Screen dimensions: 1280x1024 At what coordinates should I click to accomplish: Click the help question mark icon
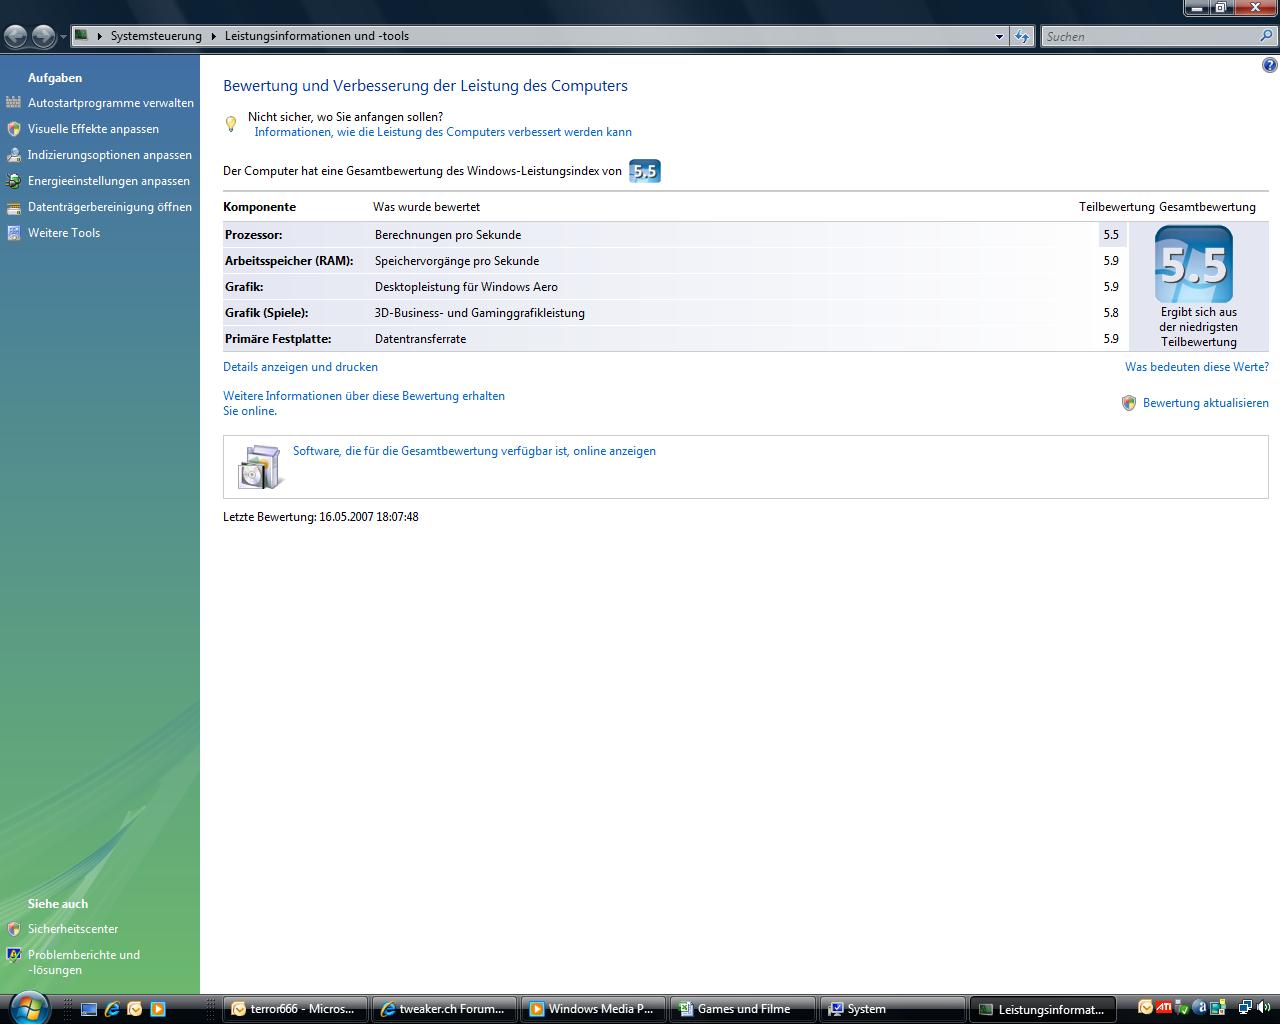pyautogui.click(x=1269, y=66)
